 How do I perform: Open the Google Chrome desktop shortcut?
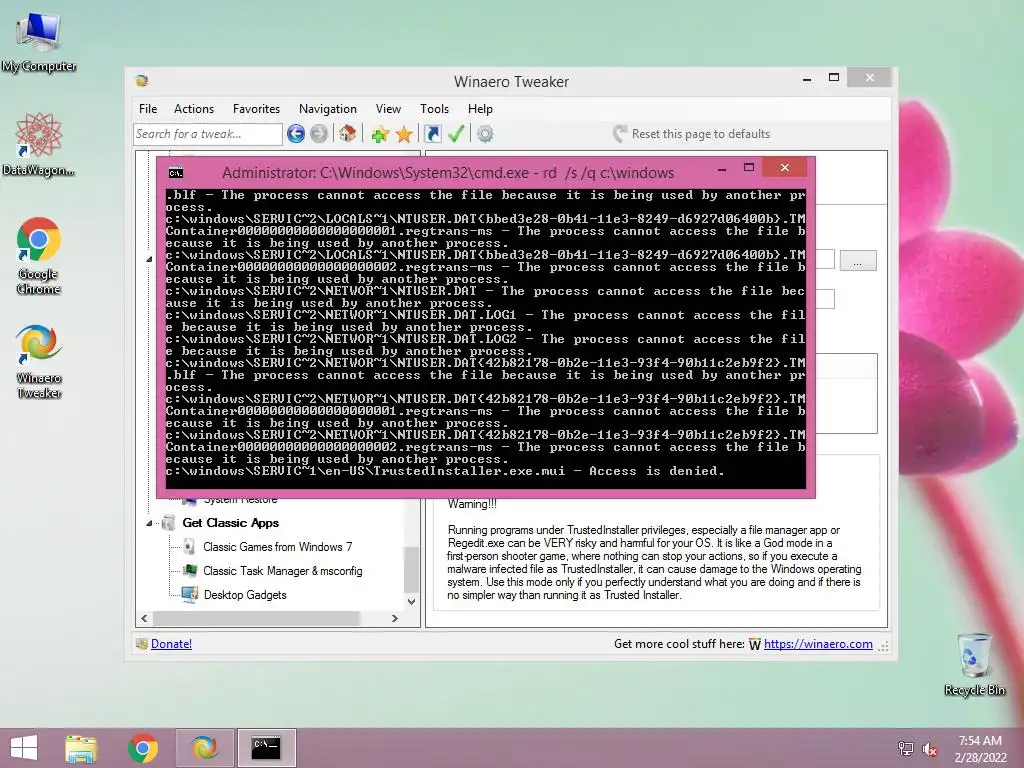tap(39, 255)
